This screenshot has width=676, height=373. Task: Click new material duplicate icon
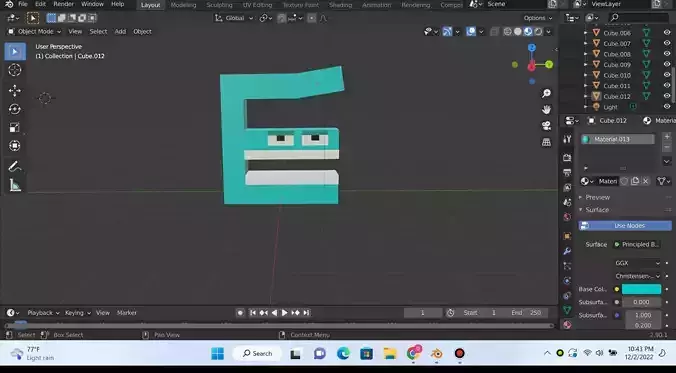point(635,181)
